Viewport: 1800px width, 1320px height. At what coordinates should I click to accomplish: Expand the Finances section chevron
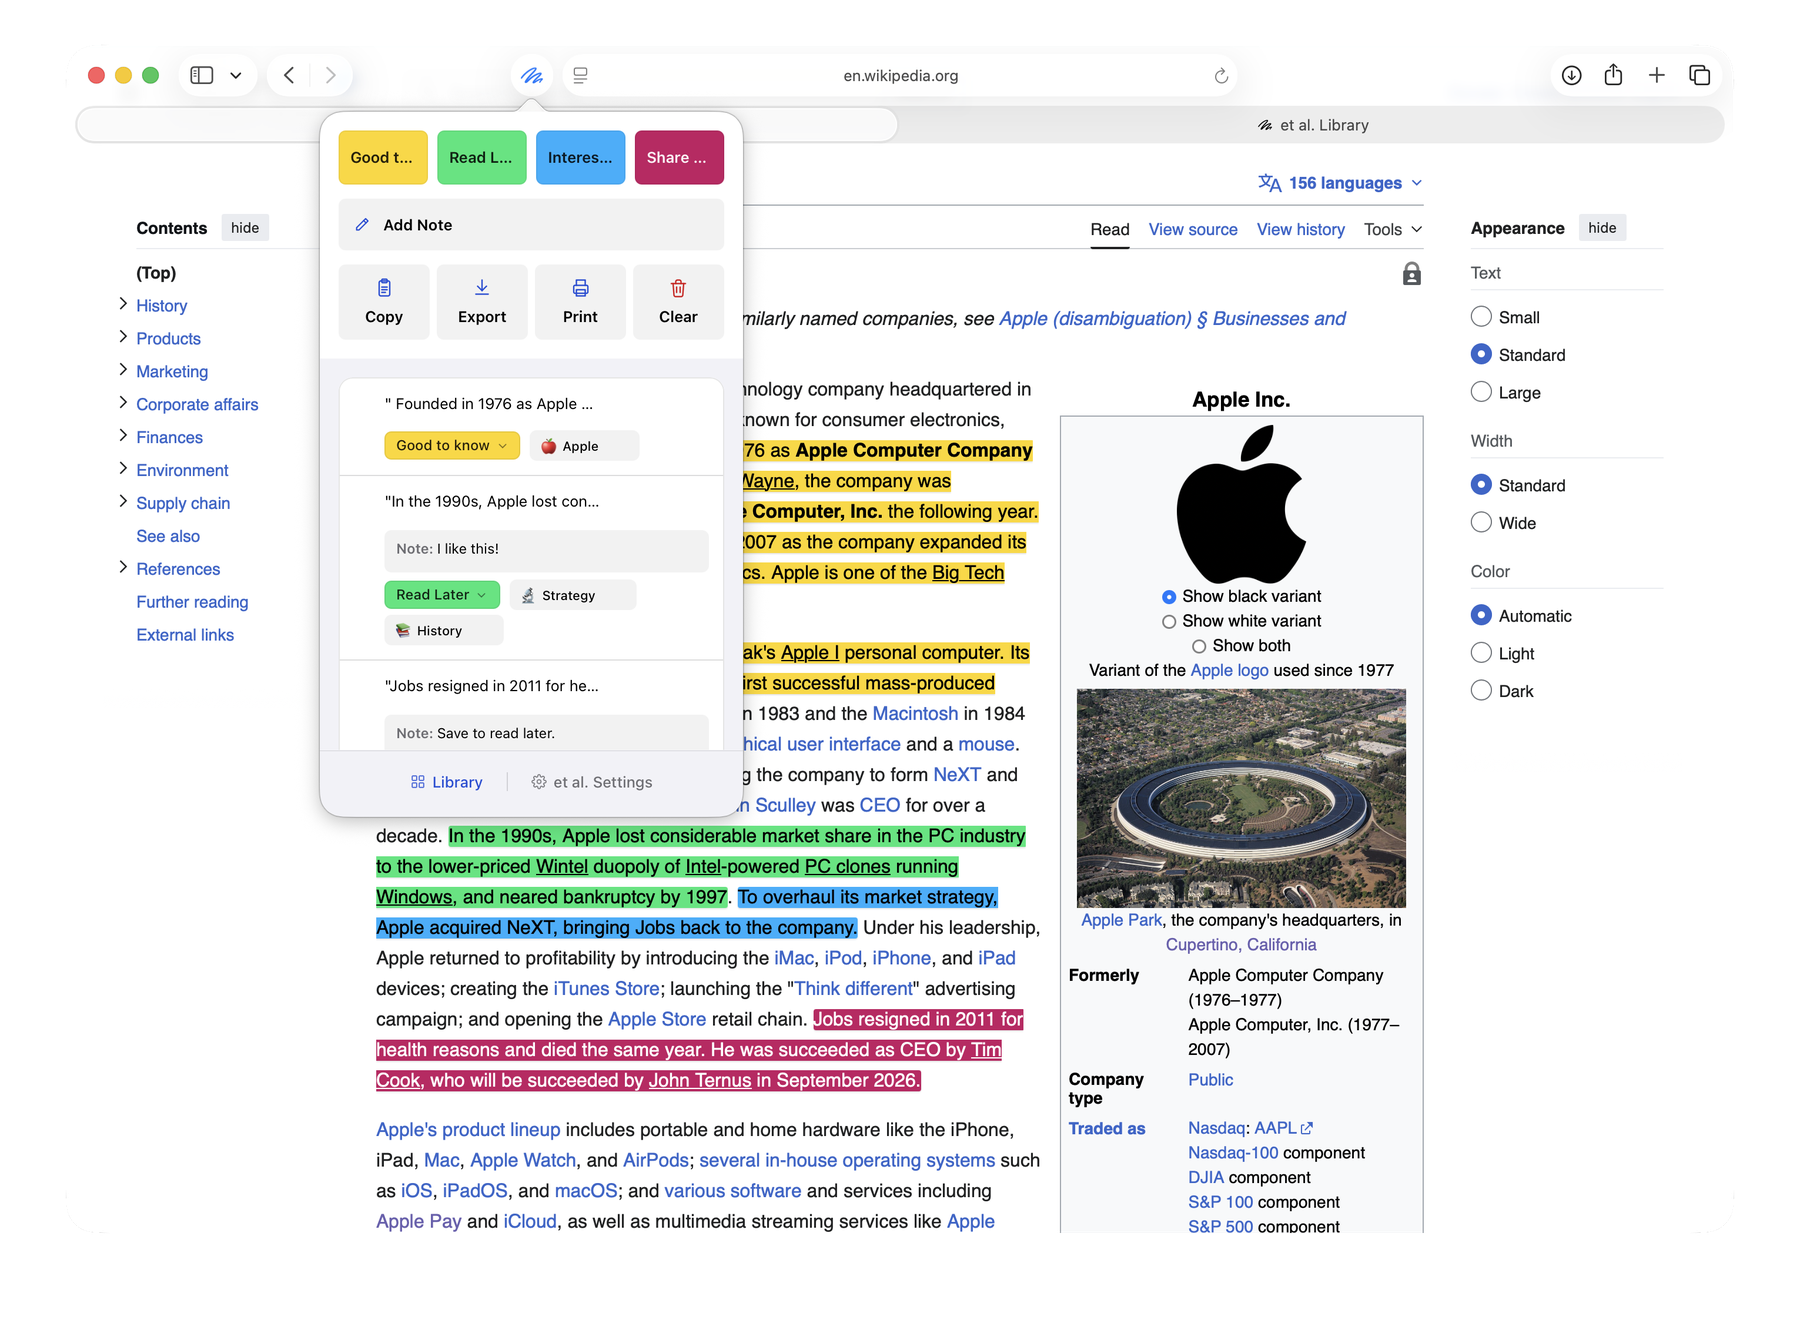tap(123, 436)
